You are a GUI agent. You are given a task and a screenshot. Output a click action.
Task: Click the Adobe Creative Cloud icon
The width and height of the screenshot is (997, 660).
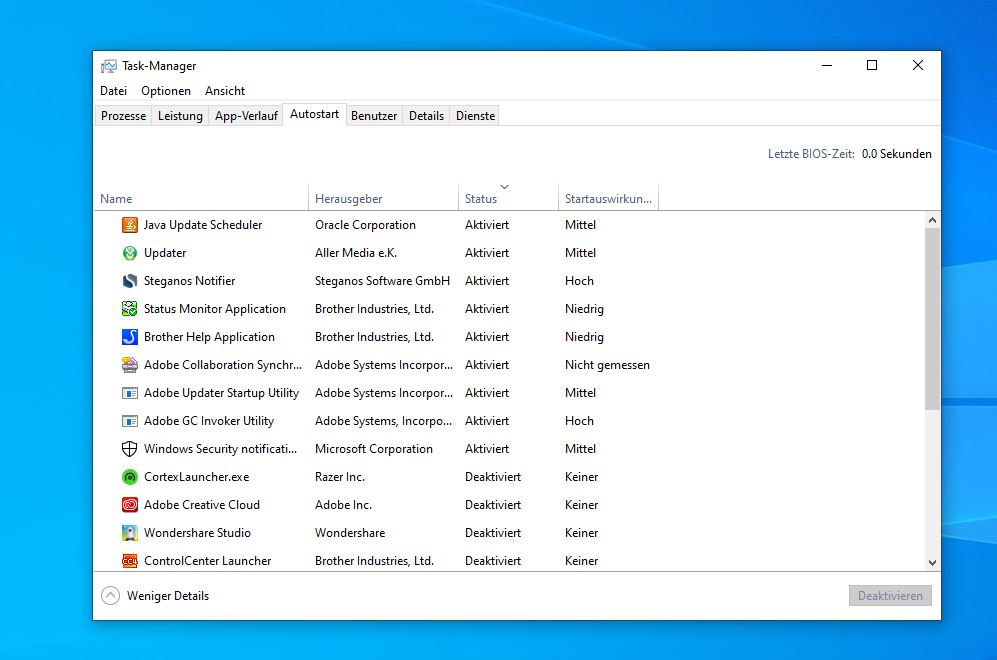point(130,505)
